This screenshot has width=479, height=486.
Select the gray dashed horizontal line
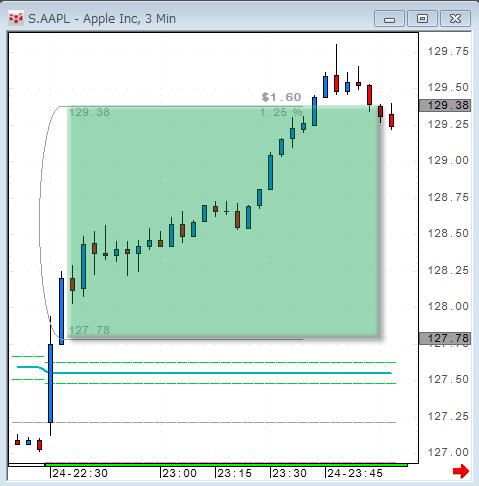[204, 422]
